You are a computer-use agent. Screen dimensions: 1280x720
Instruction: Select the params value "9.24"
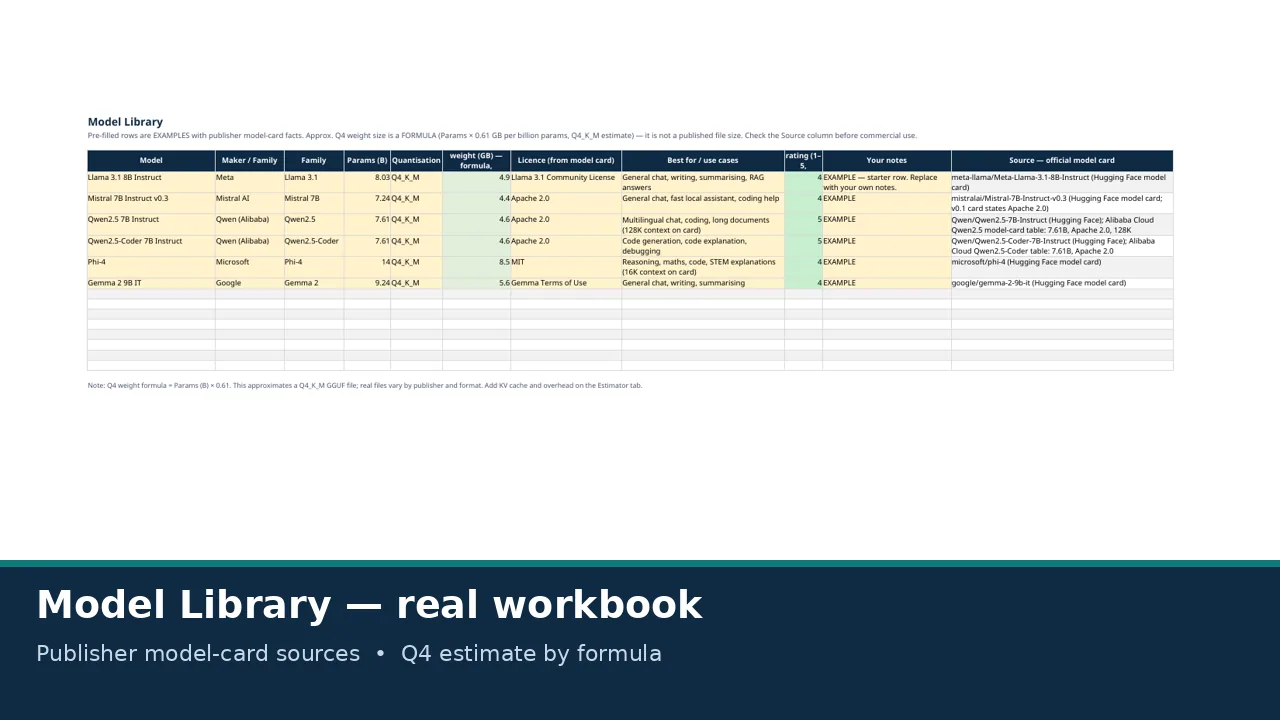(367, 283)
